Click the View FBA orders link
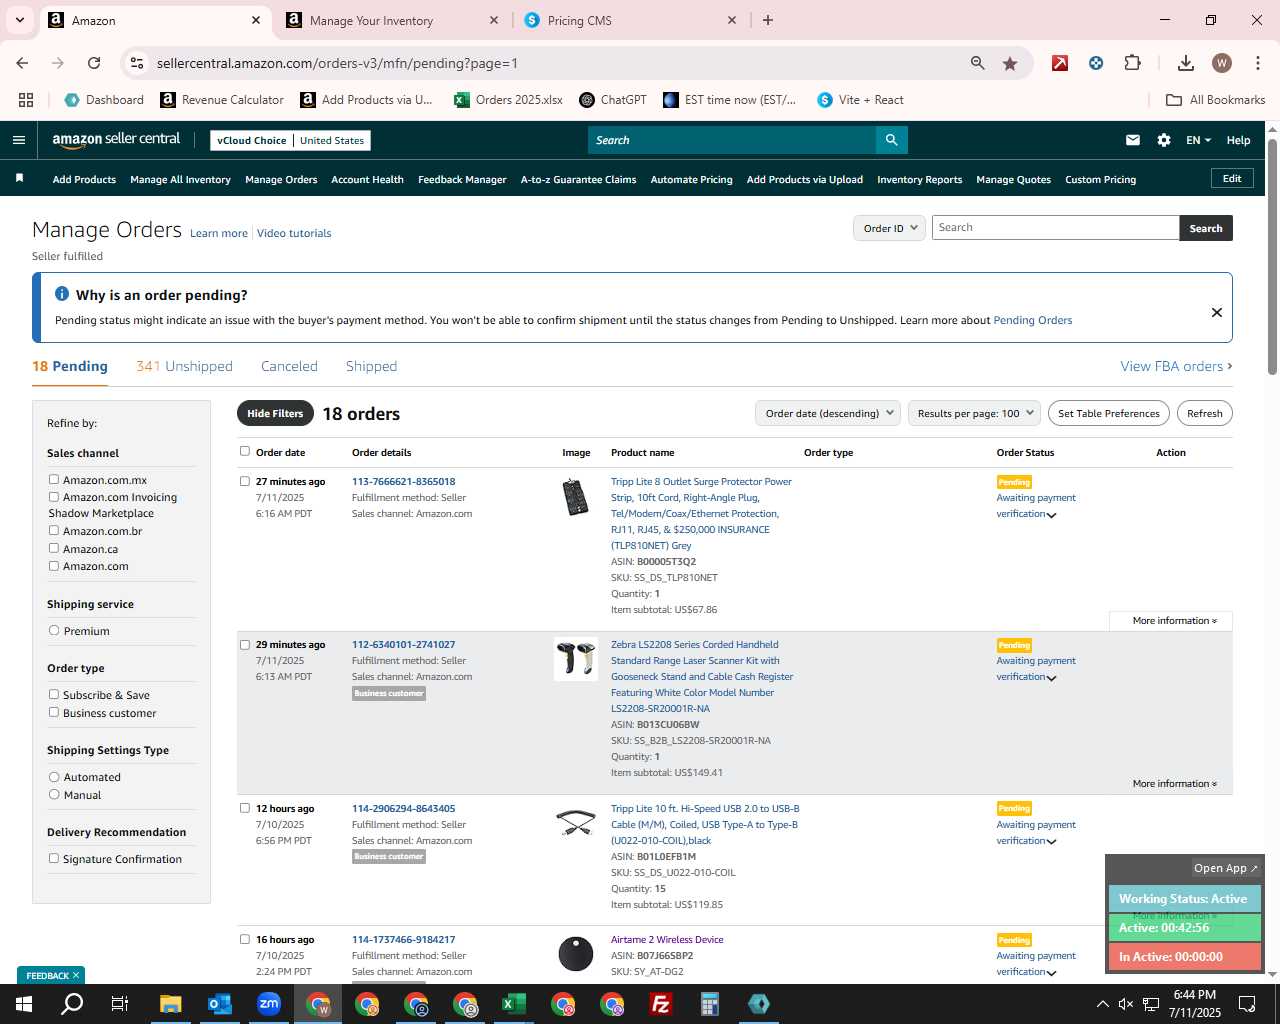The height and width of the screenshot is (1024, 1280). click(1176, 366)
